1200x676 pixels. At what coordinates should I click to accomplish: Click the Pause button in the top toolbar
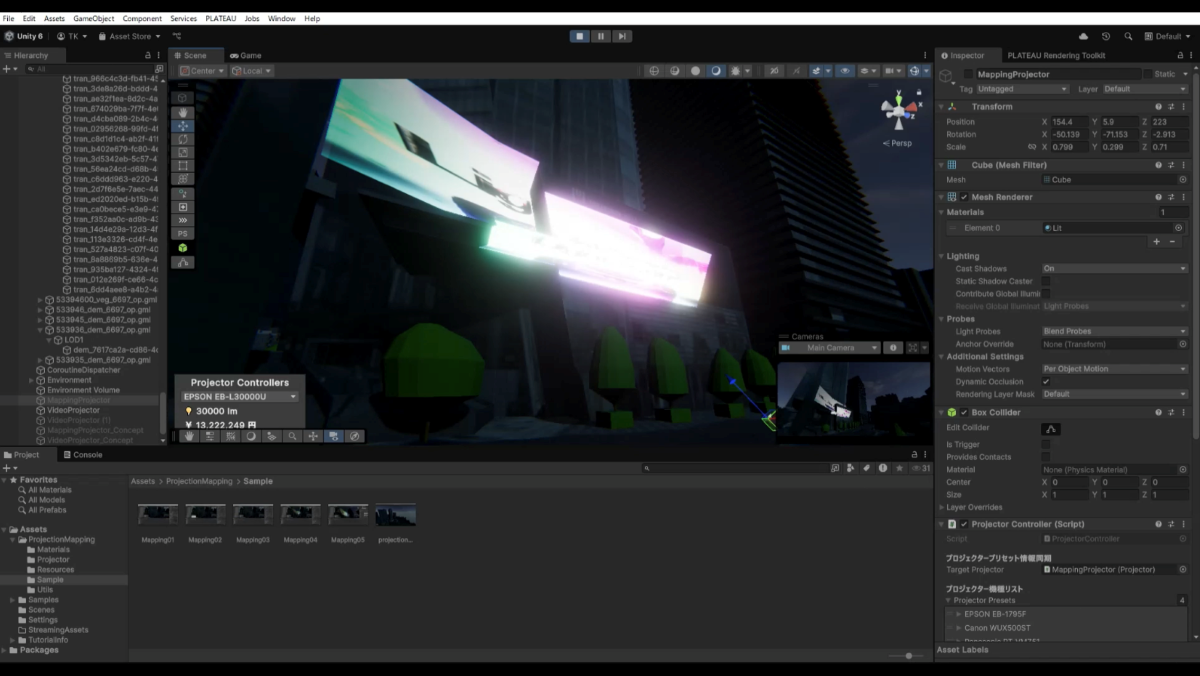tap(601, 36)
